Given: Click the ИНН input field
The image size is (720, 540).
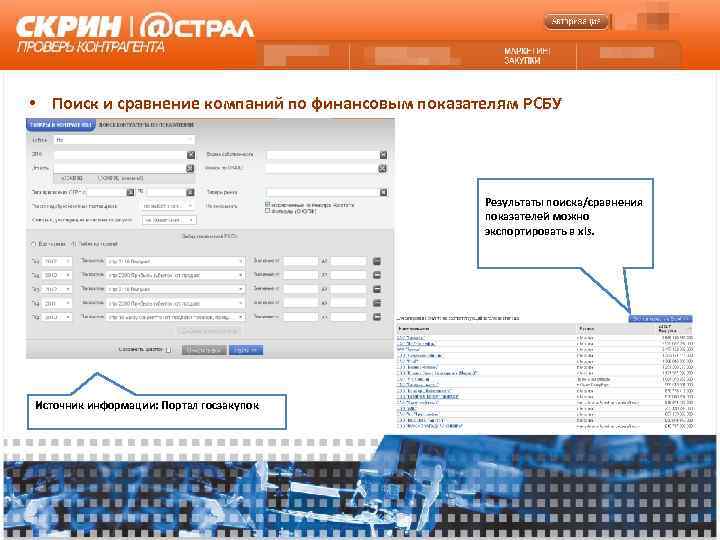Looking at the screenshot, I should pos(120,155).
